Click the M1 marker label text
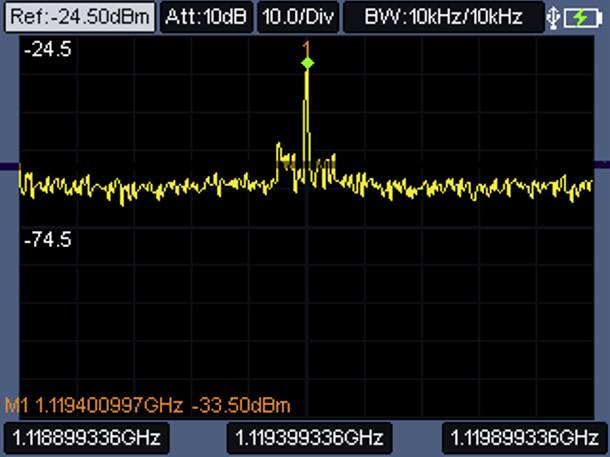The height and width of the screenshot is (457, 610). tap(17, 406)
